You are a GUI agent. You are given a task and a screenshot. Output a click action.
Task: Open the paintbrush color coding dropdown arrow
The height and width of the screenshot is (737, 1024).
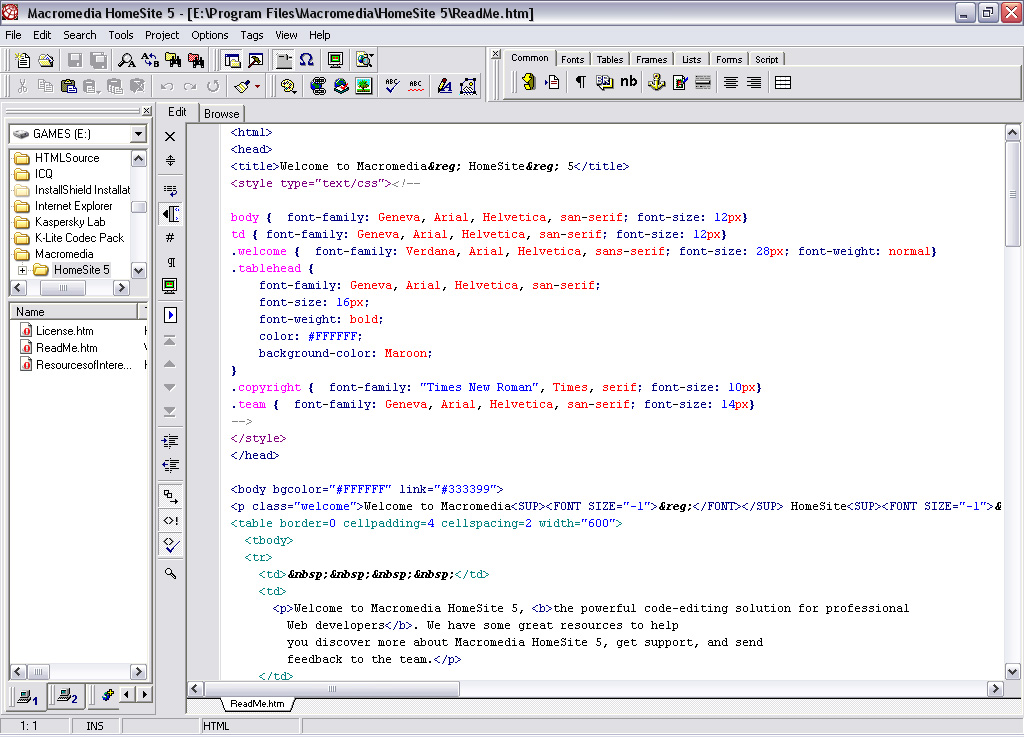(x=257, y=87)
